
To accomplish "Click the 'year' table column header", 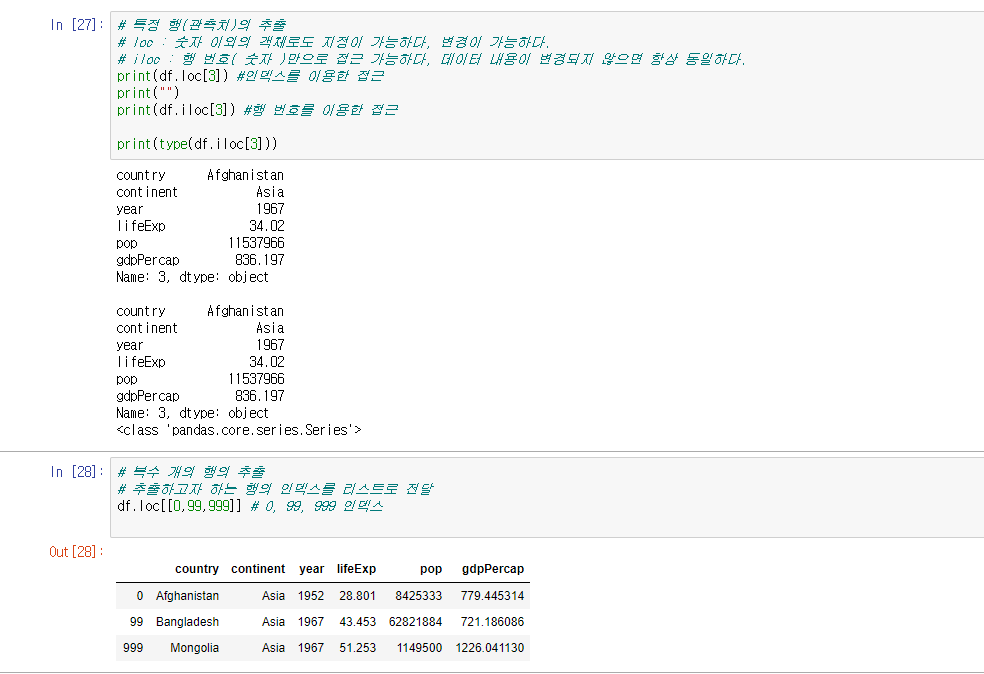I will click(311, 569).
